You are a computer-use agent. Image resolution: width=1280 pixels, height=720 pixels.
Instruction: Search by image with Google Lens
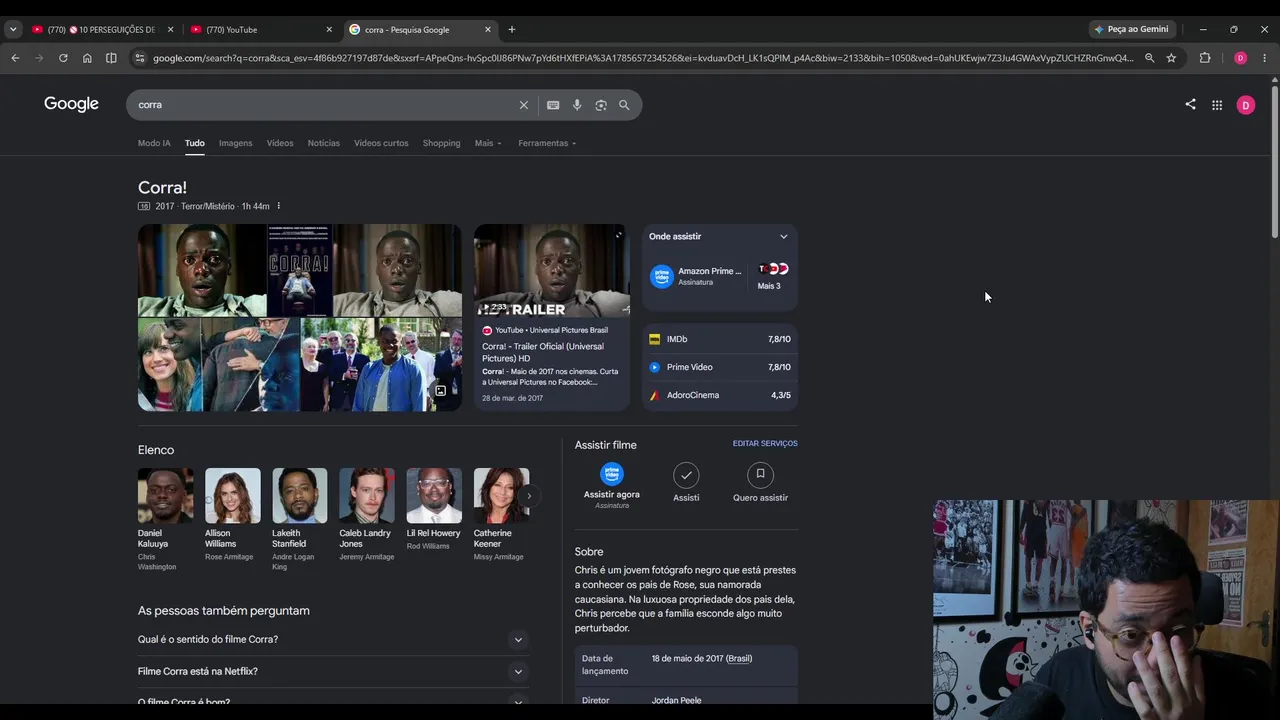click(x=601, y=105)
